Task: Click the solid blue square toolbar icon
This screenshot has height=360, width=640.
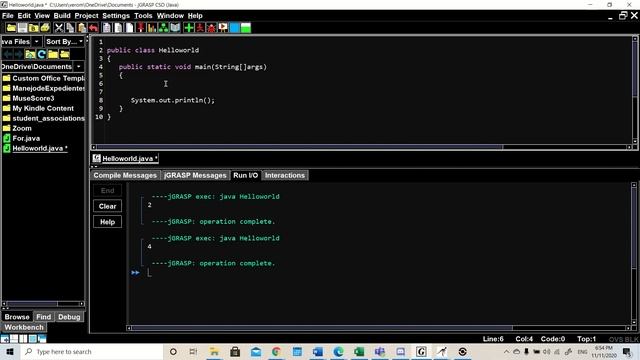Action: coord(234,28)
